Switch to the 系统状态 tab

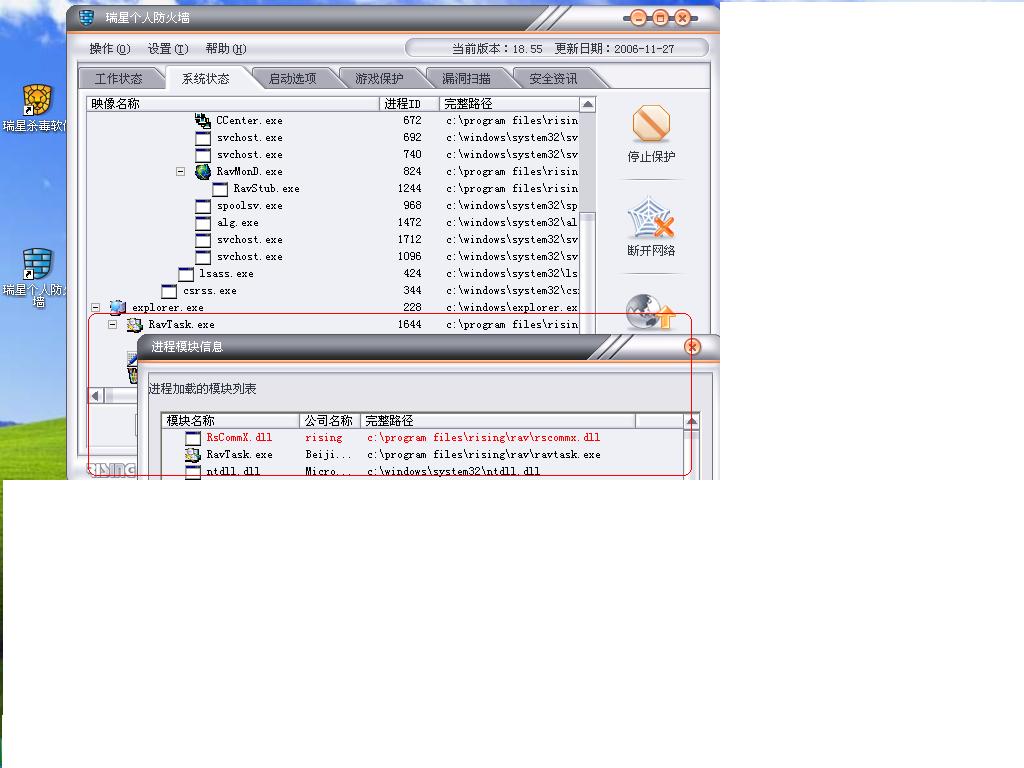206,79
